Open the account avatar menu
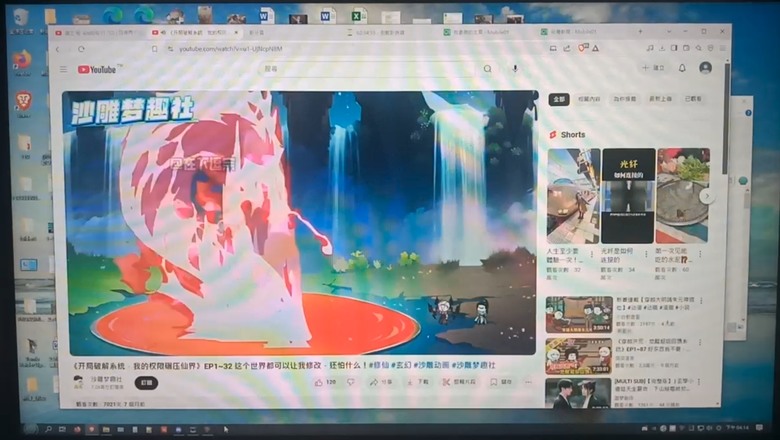This screenshot has width=780, height=440. pyautogui.click(x=705, y=68)
